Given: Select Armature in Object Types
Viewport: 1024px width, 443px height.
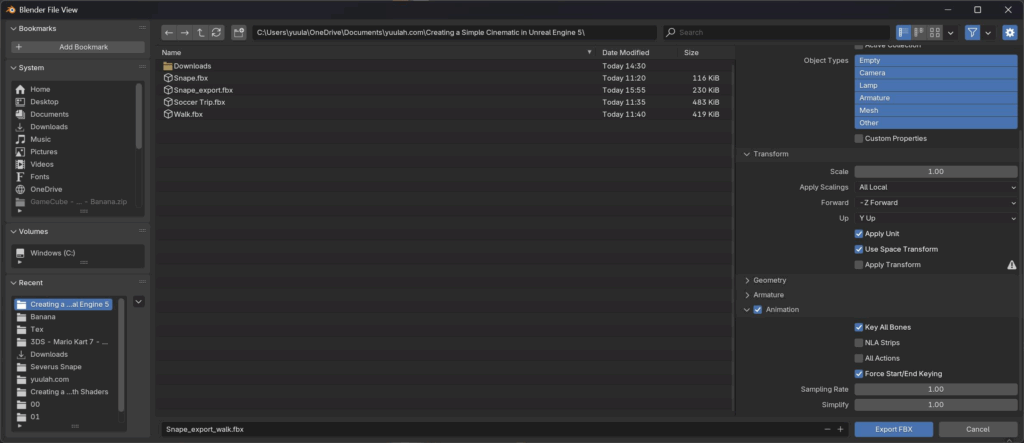Looking at the screenshot, I should pos(936,98).
